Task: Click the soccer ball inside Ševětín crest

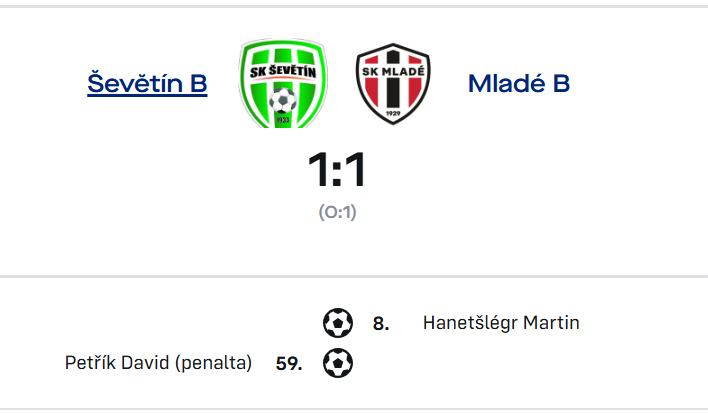Action: pos(283,100)
